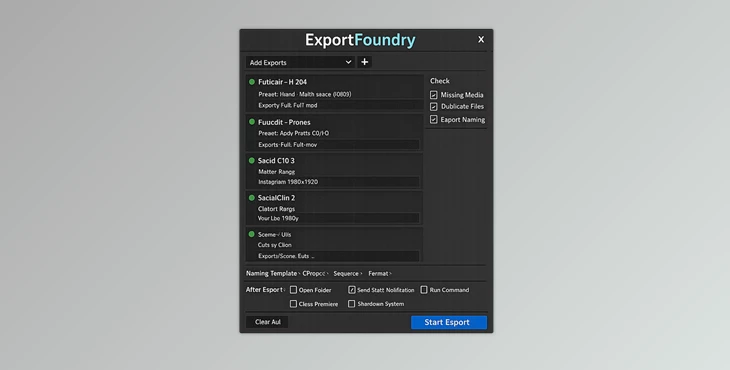Toggle the Dublicate Files checkbox
Viewport: 730px width, 370px height.
[433, 107]
